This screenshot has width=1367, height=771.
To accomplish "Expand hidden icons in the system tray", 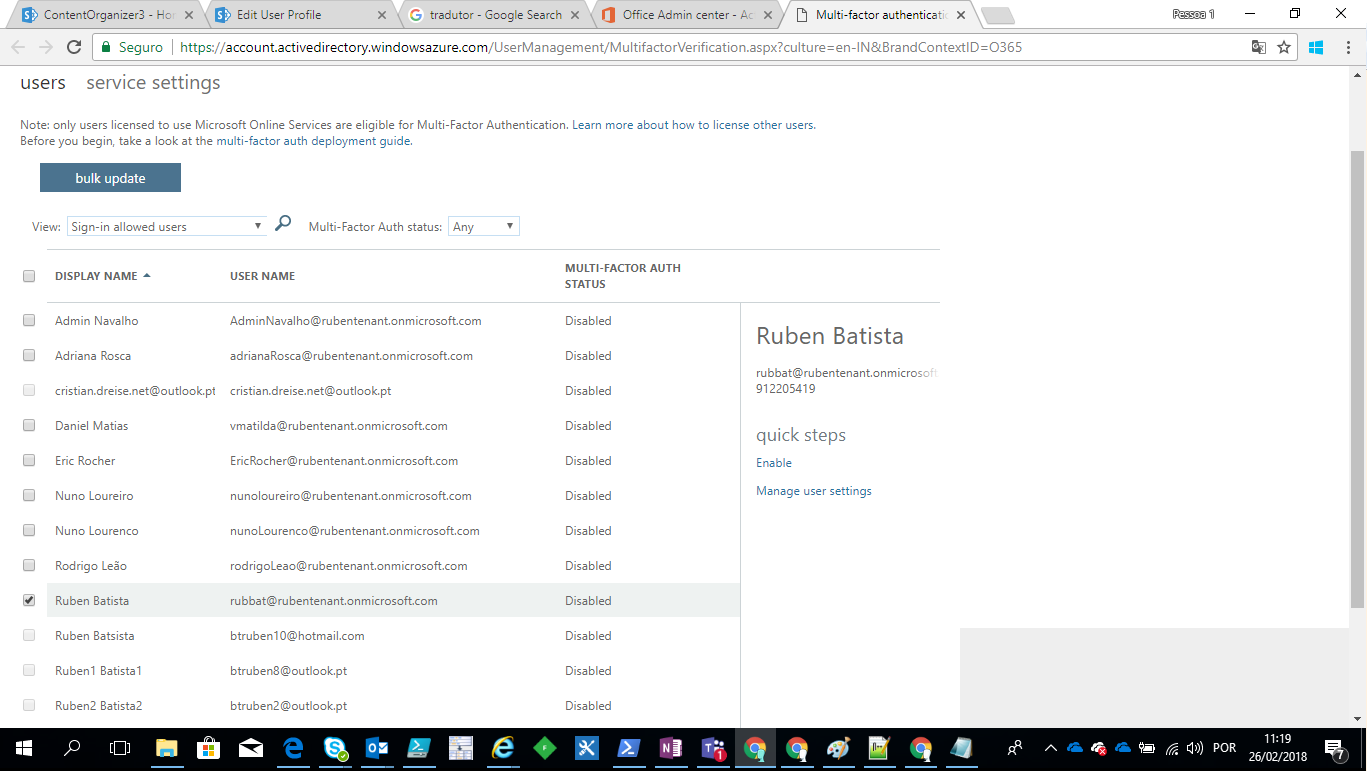I will point(1049,746).
